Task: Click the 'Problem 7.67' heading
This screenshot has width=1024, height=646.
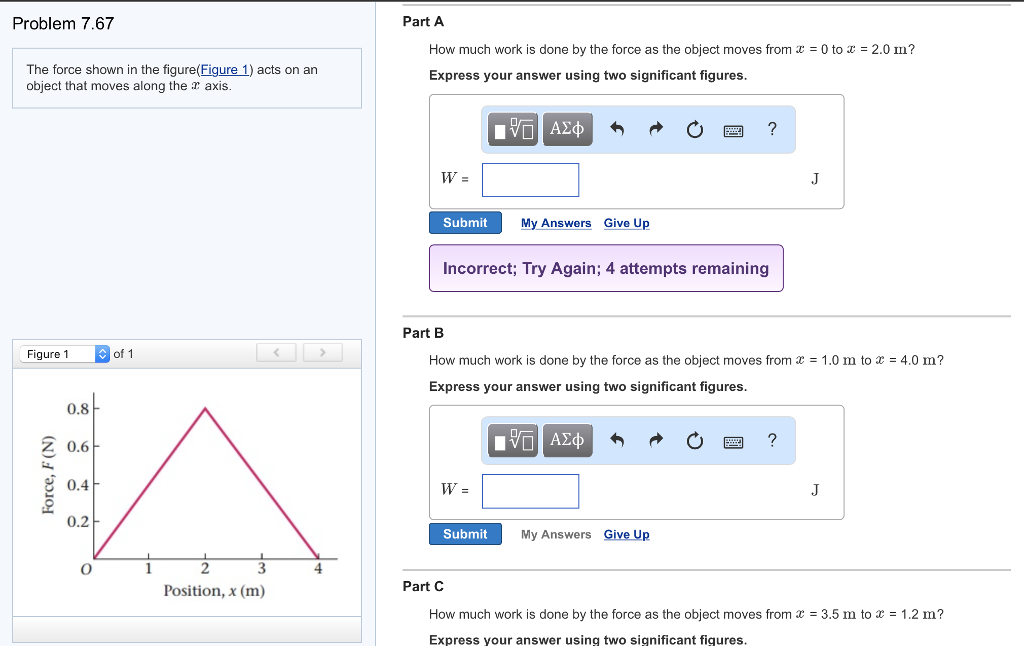Action: coord(63,24)
